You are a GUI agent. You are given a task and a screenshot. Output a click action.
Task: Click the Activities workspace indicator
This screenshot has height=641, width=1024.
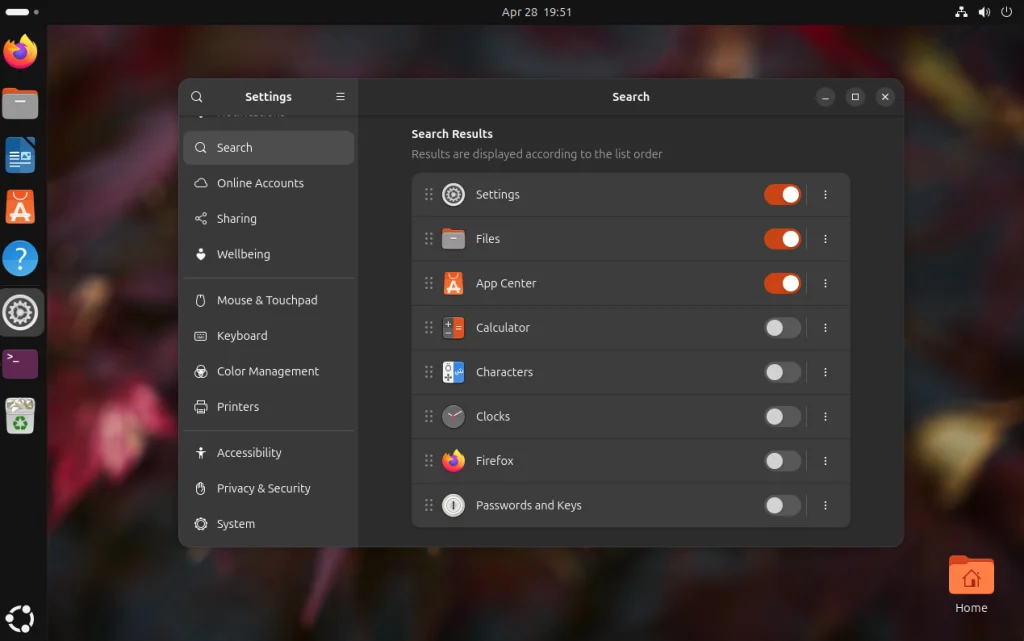22,12
